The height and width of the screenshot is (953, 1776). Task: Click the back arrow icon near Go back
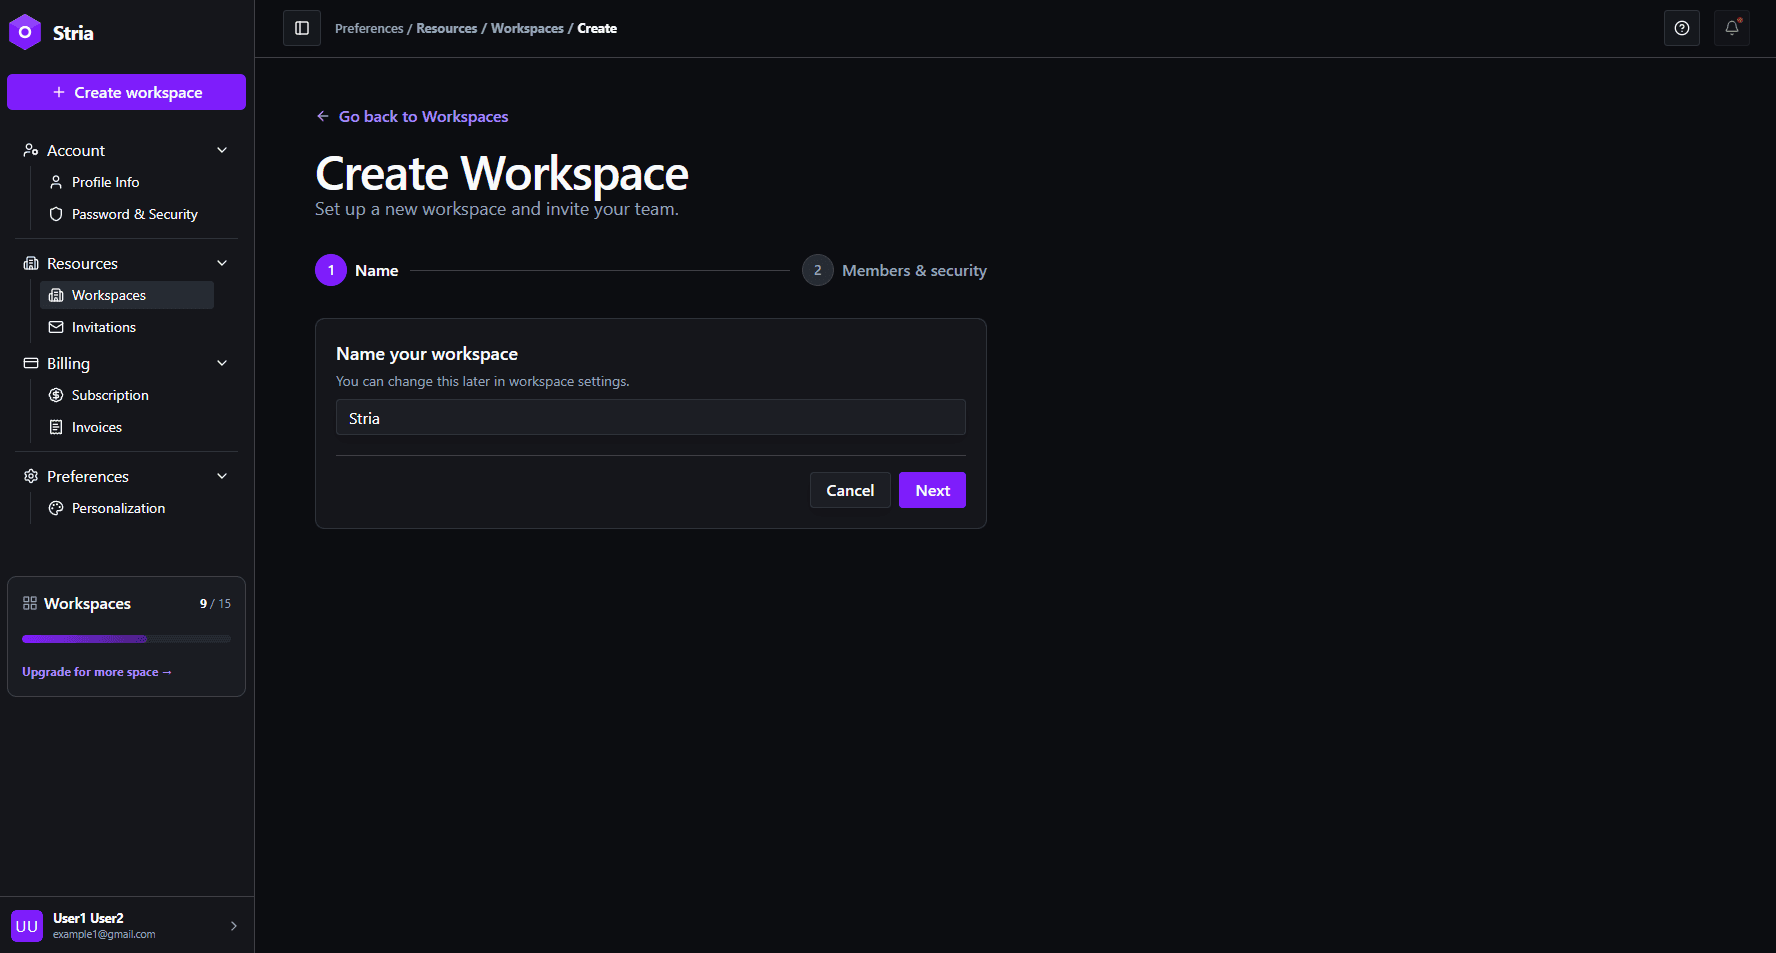point(323,116)
